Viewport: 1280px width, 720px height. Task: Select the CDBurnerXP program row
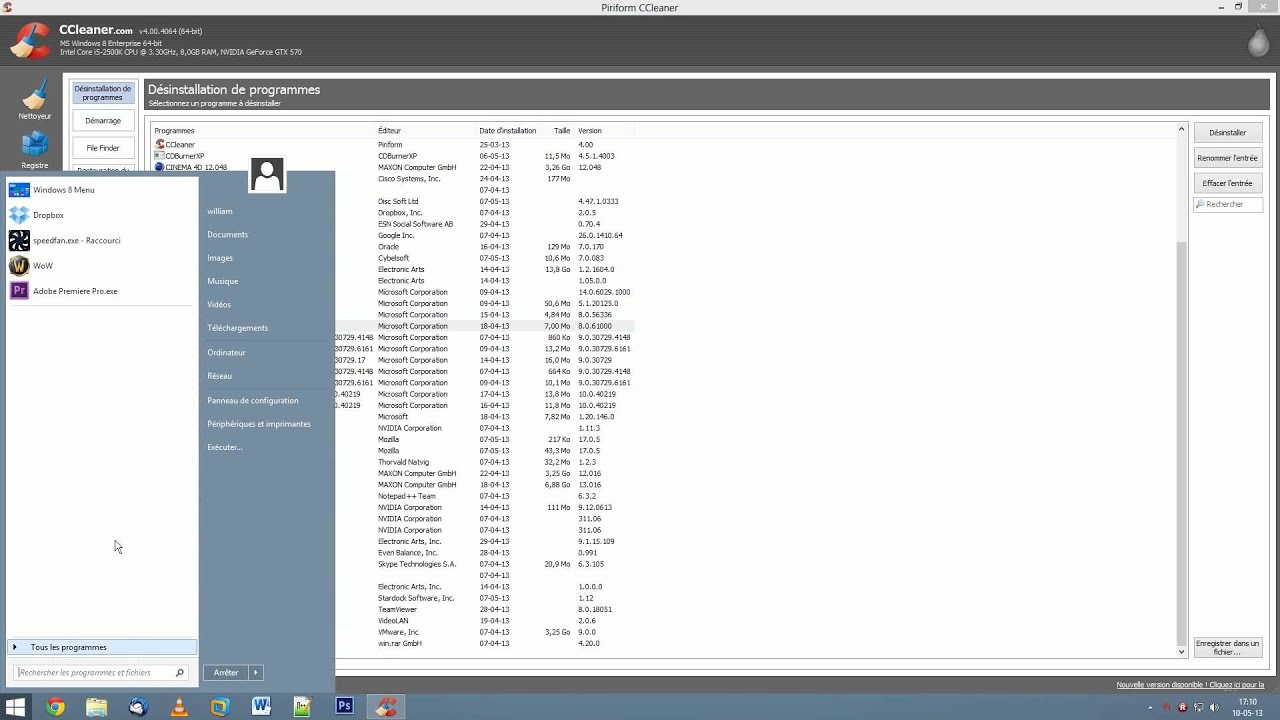click(394, 156)
